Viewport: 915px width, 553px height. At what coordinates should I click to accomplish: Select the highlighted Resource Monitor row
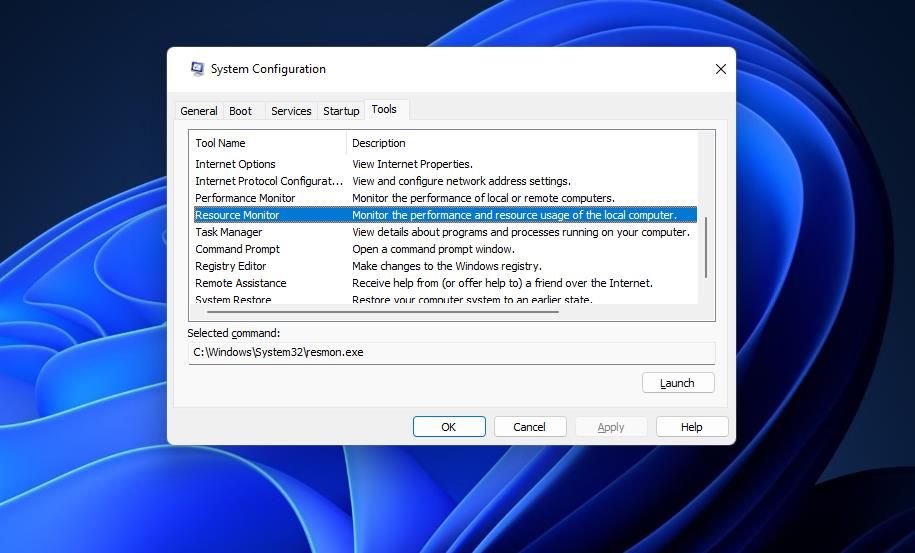pos(445,215)
